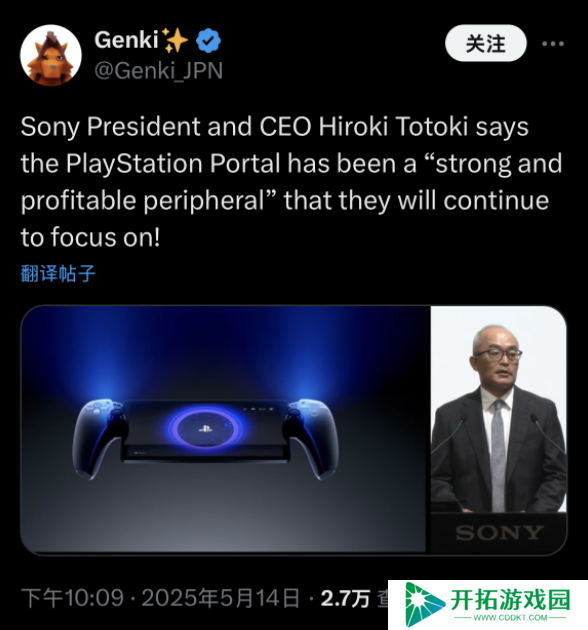Click the tweet body text about Portal

pyautogui.click(x=291, y=182)
